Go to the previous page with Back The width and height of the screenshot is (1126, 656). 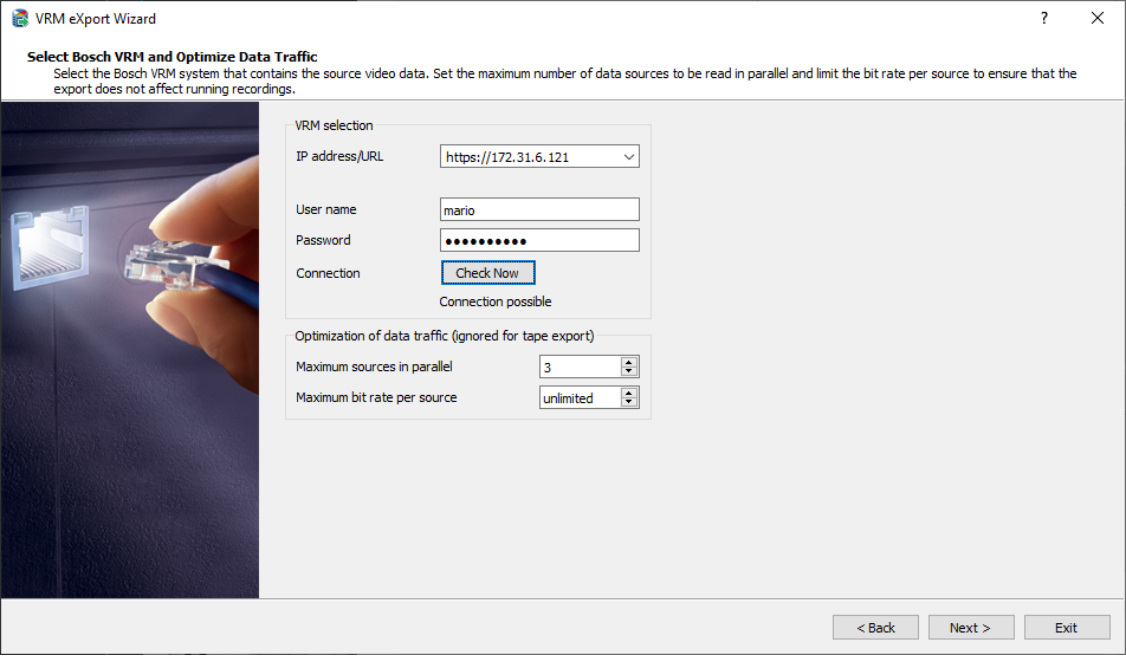coord(875,628)
